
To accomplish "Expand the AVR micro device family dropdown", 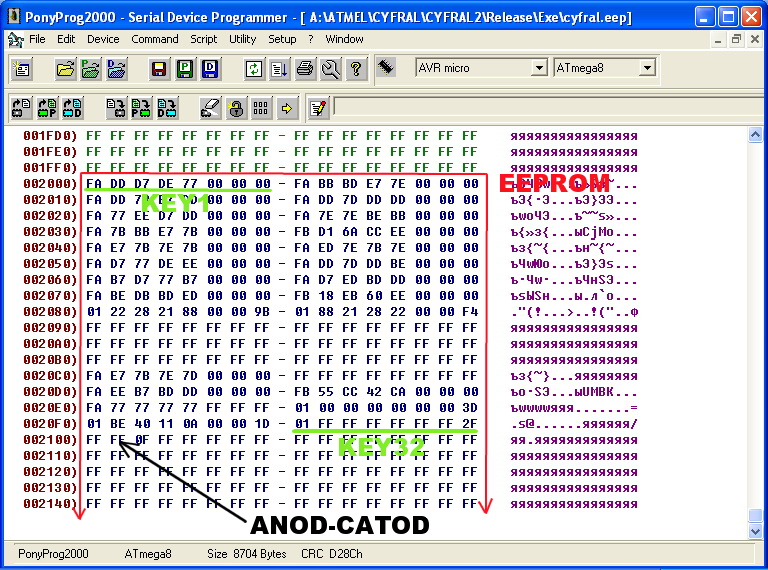I will [x=539, y=68].
